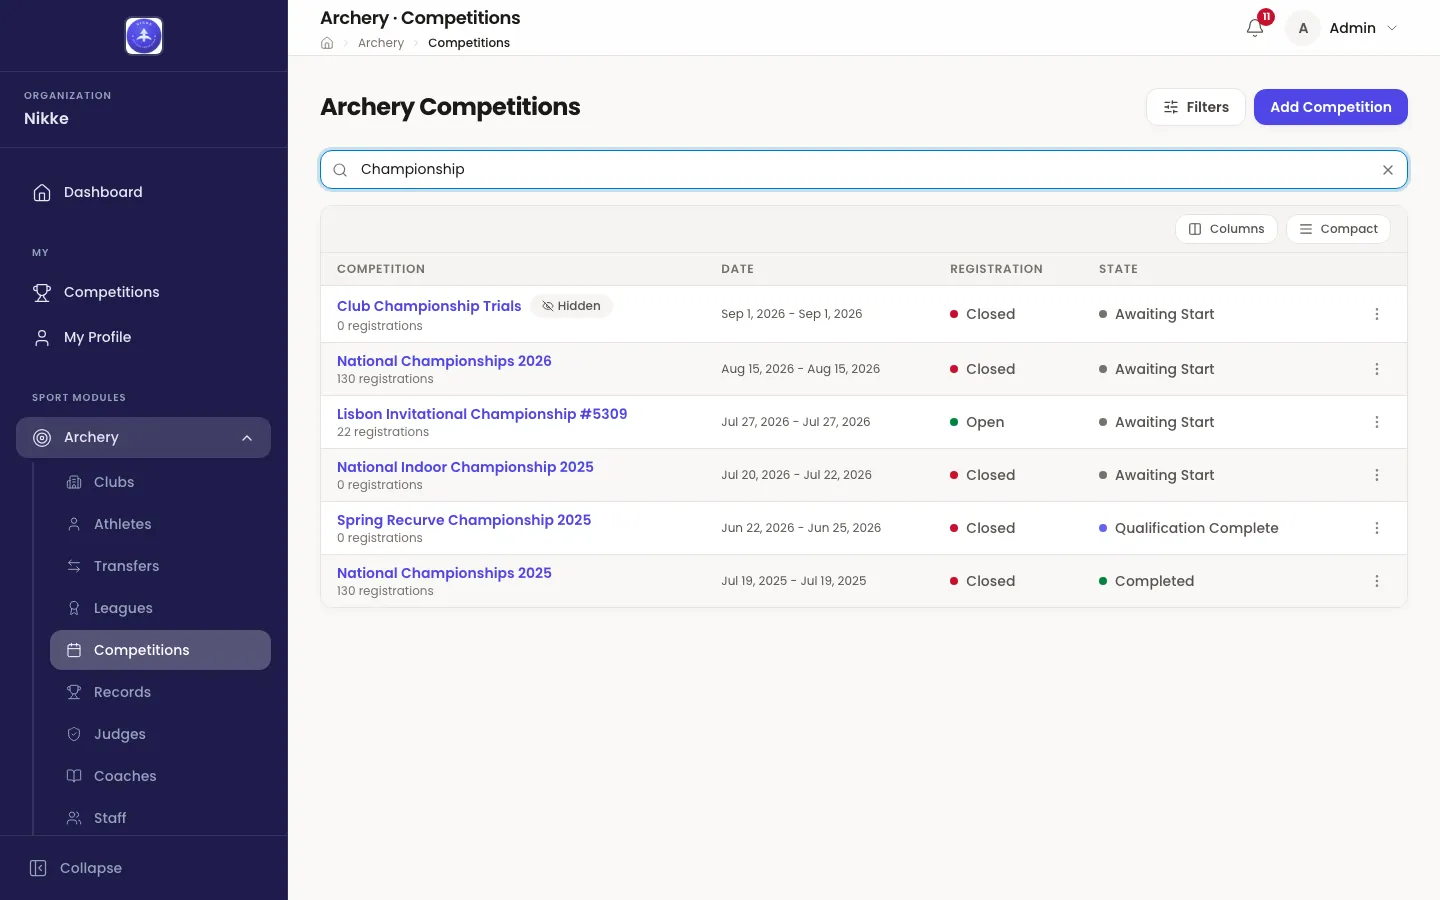Screen dimensions: 1440x900
Task: Open the Judges section
Action: [160, 734]
